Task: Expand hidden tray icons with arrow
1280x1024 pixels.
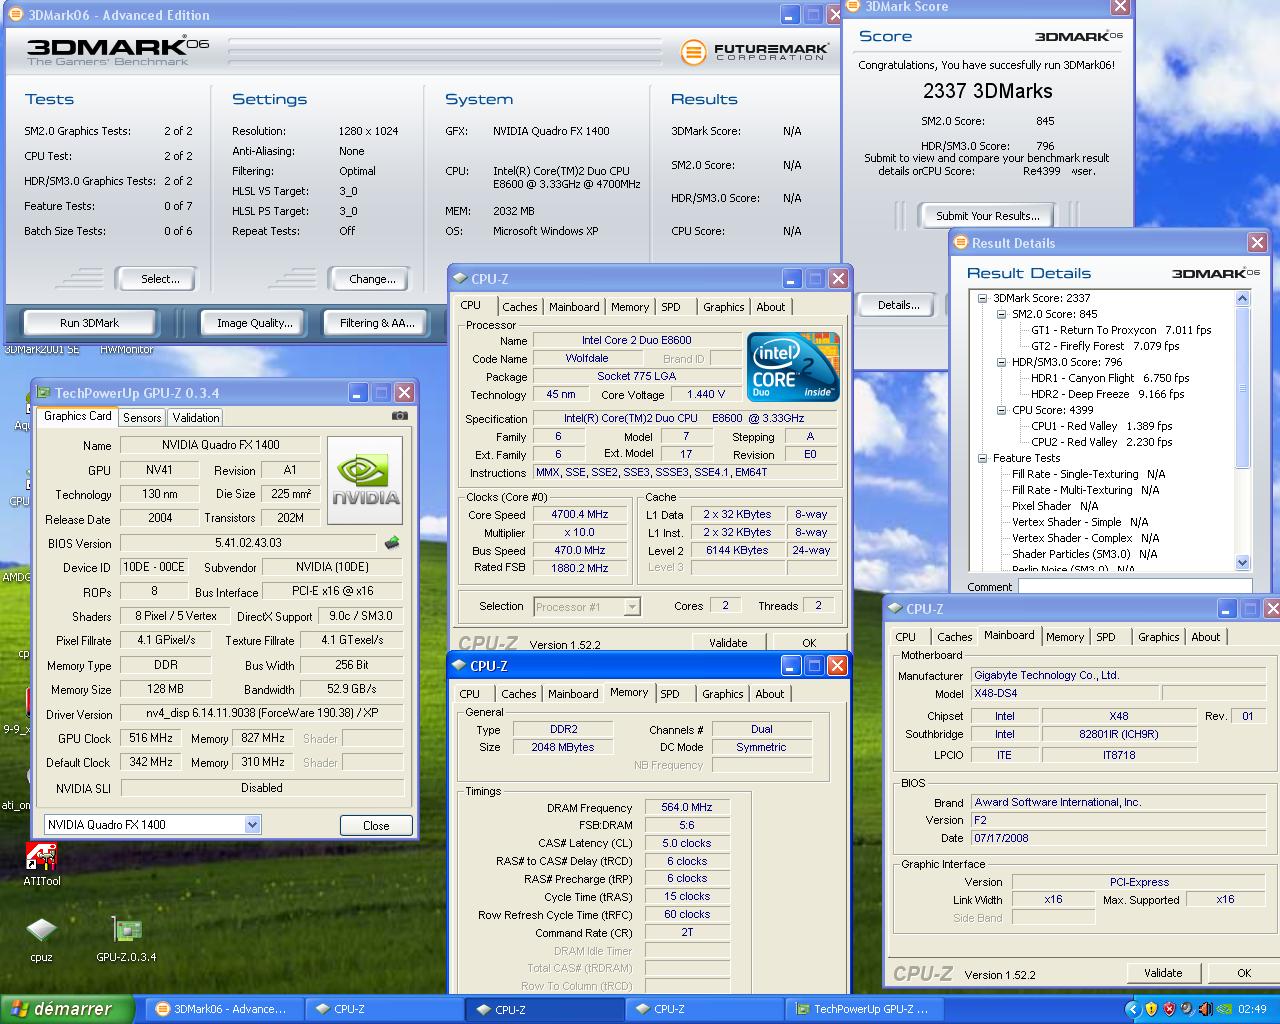Action: click(1132, 1009)
